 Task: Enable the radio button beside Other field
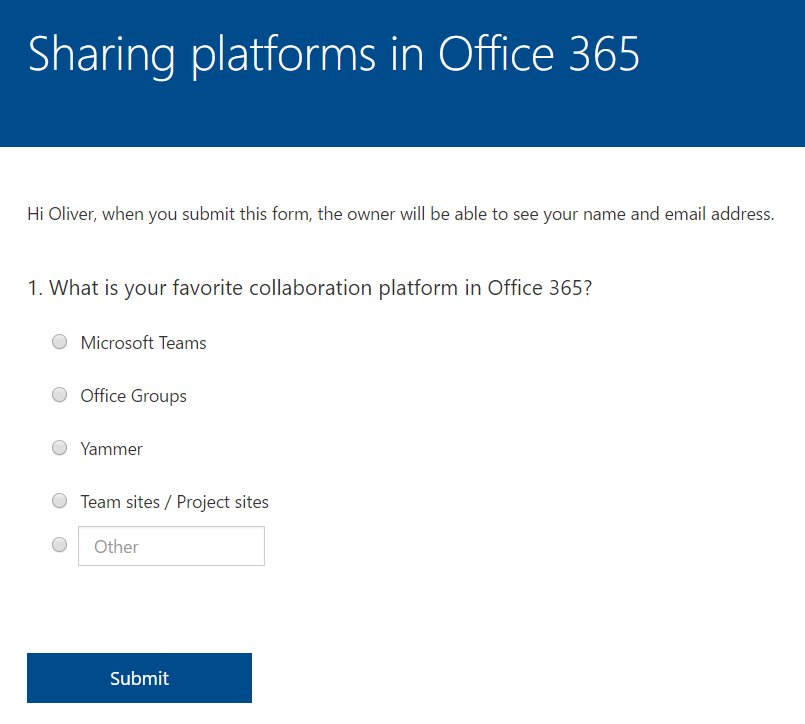point(60,544)
